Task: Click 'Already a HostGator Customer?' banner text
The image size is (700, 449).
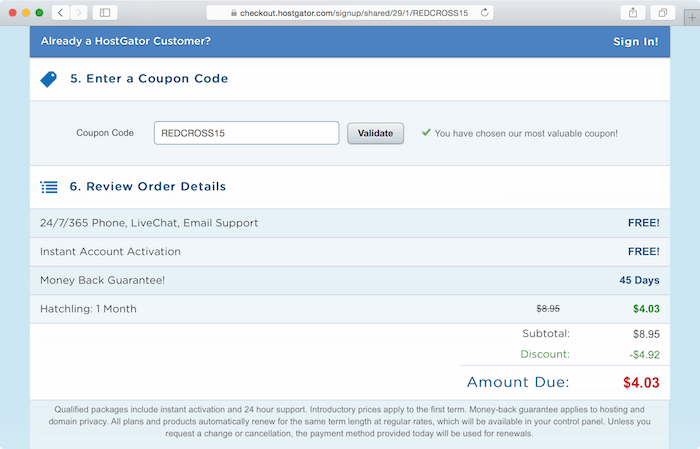Action: pos(125,41)
